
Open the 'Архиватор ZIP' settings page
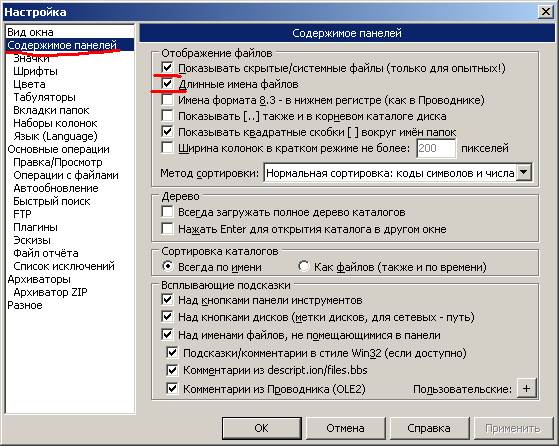(50, 292)
